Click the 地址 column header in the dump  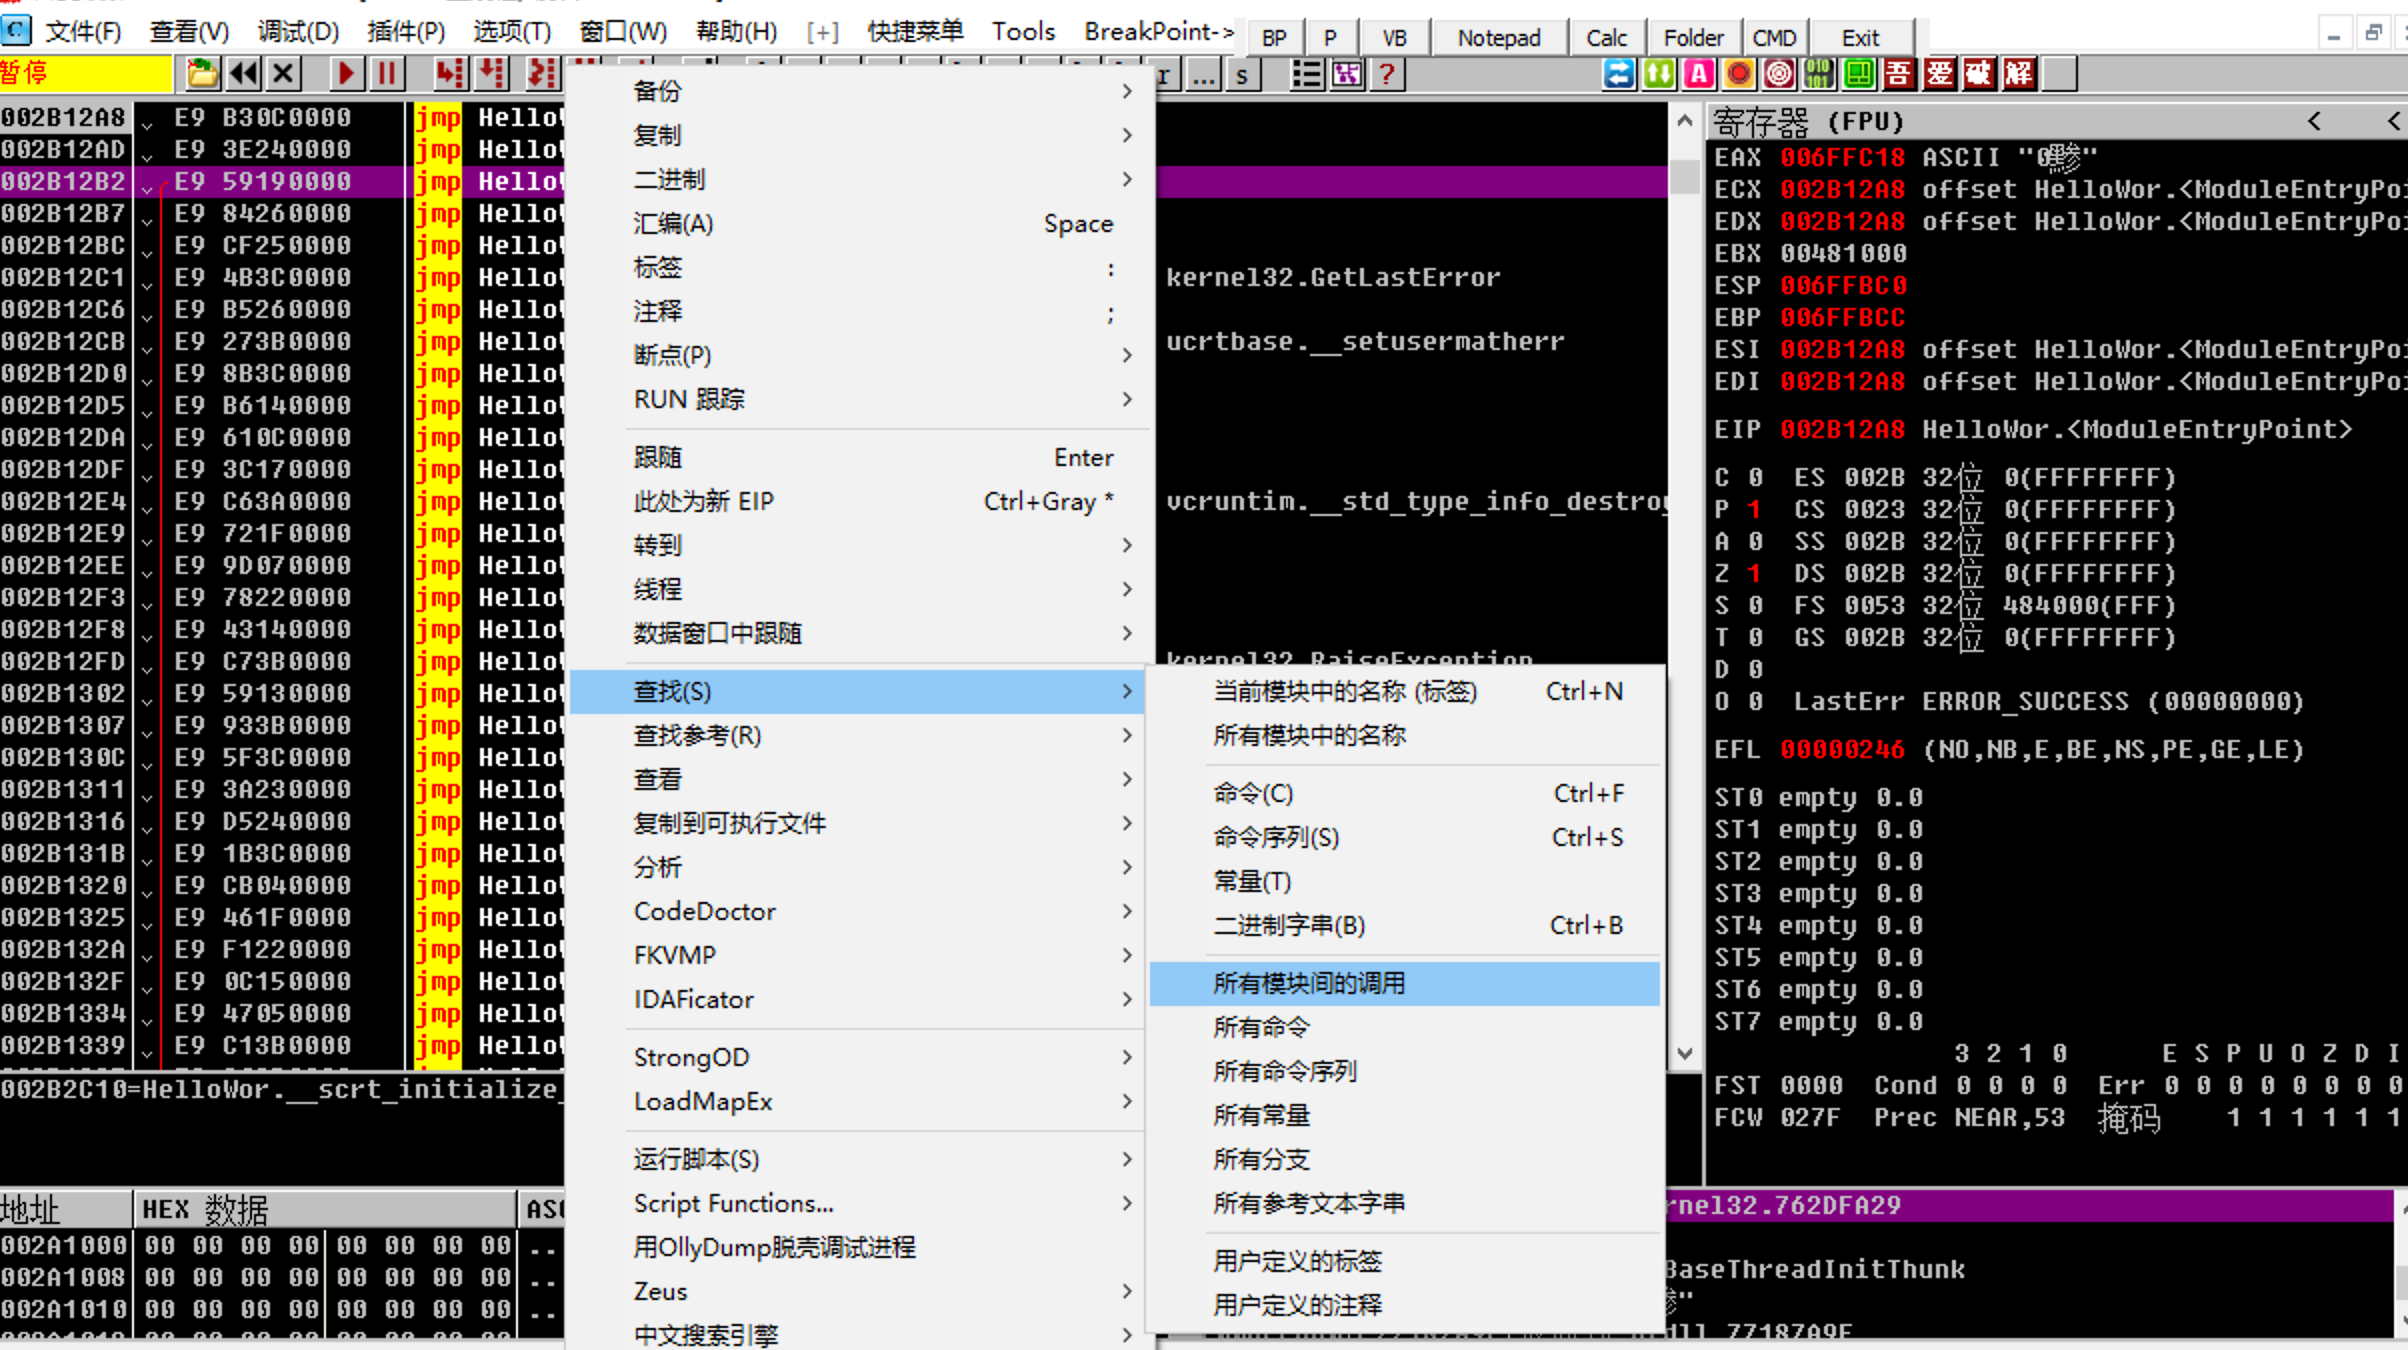click(65, 1209)
